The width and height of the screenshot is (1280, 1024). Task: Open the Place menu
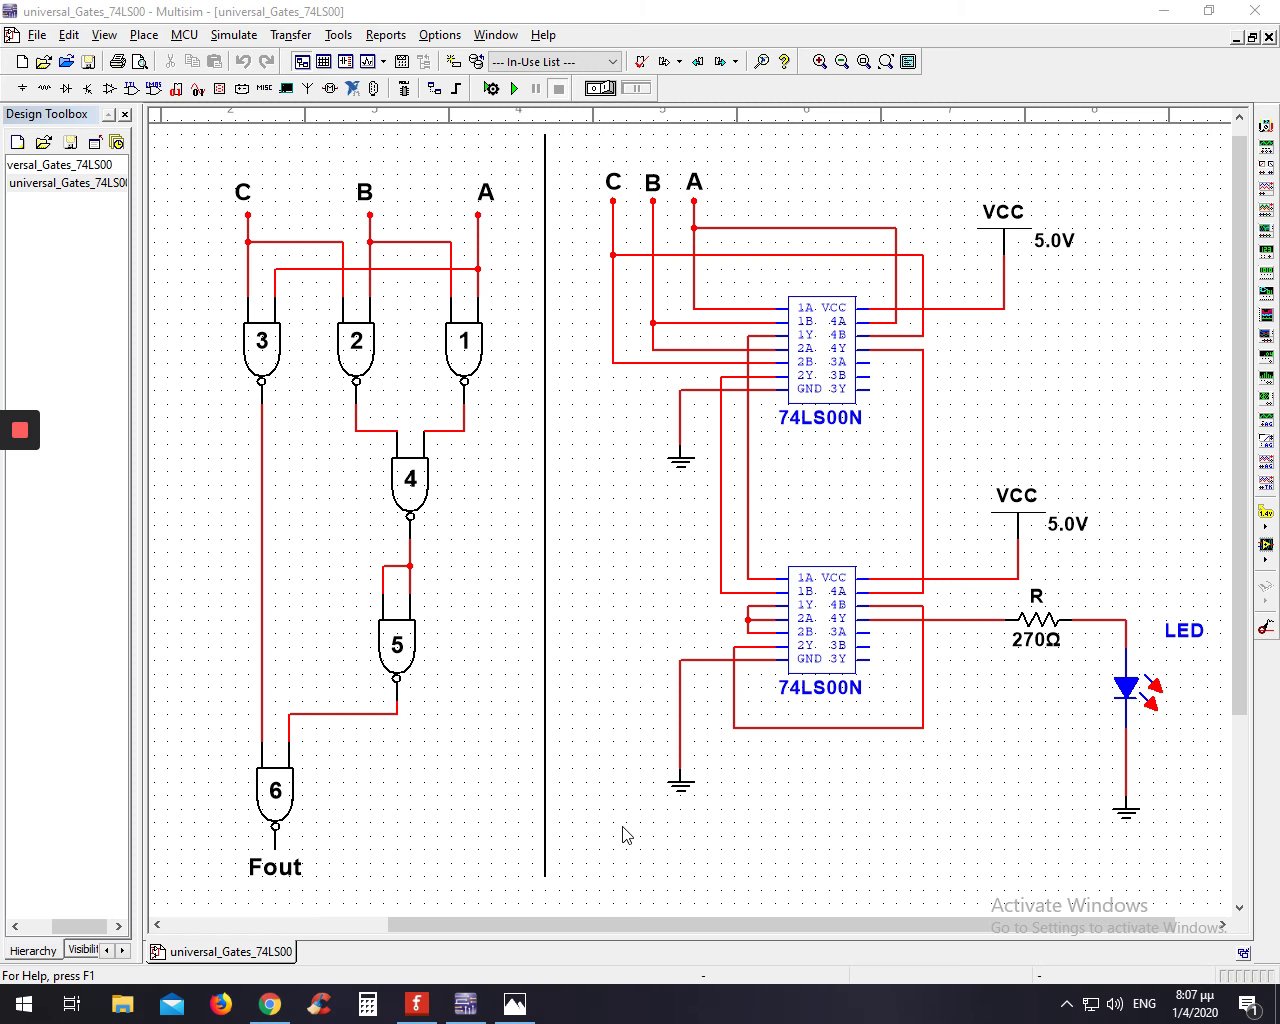pyautogui.click(x=144, y=35)
